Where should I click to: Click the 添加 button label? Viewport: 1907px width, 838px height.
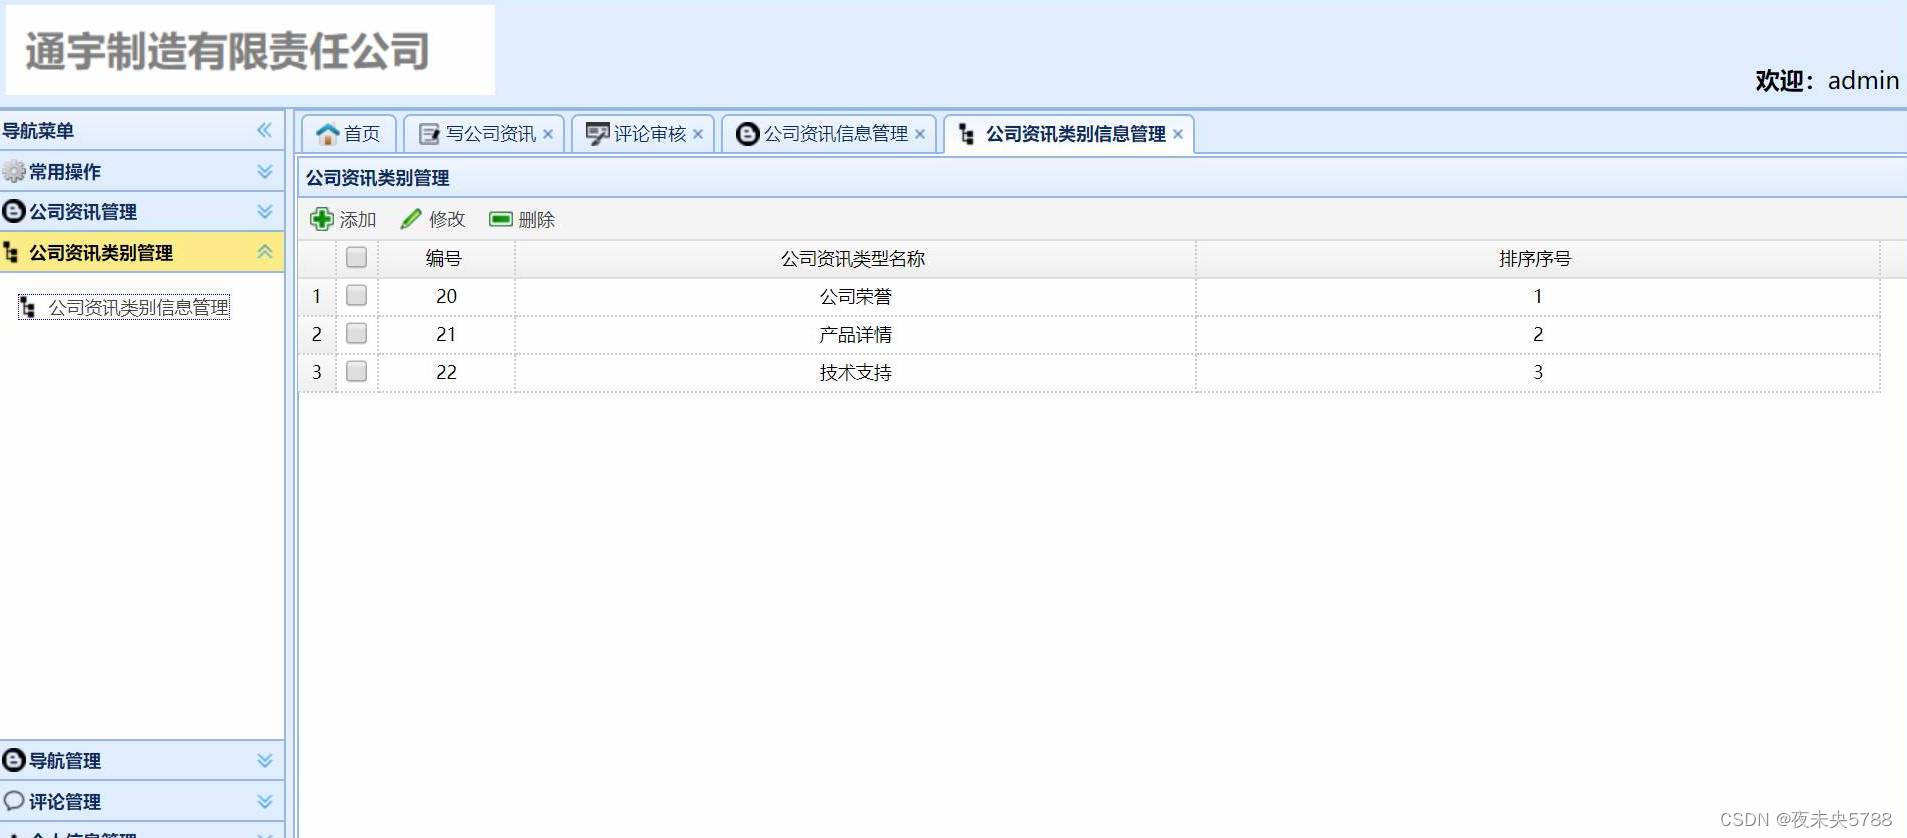[358, 220]
